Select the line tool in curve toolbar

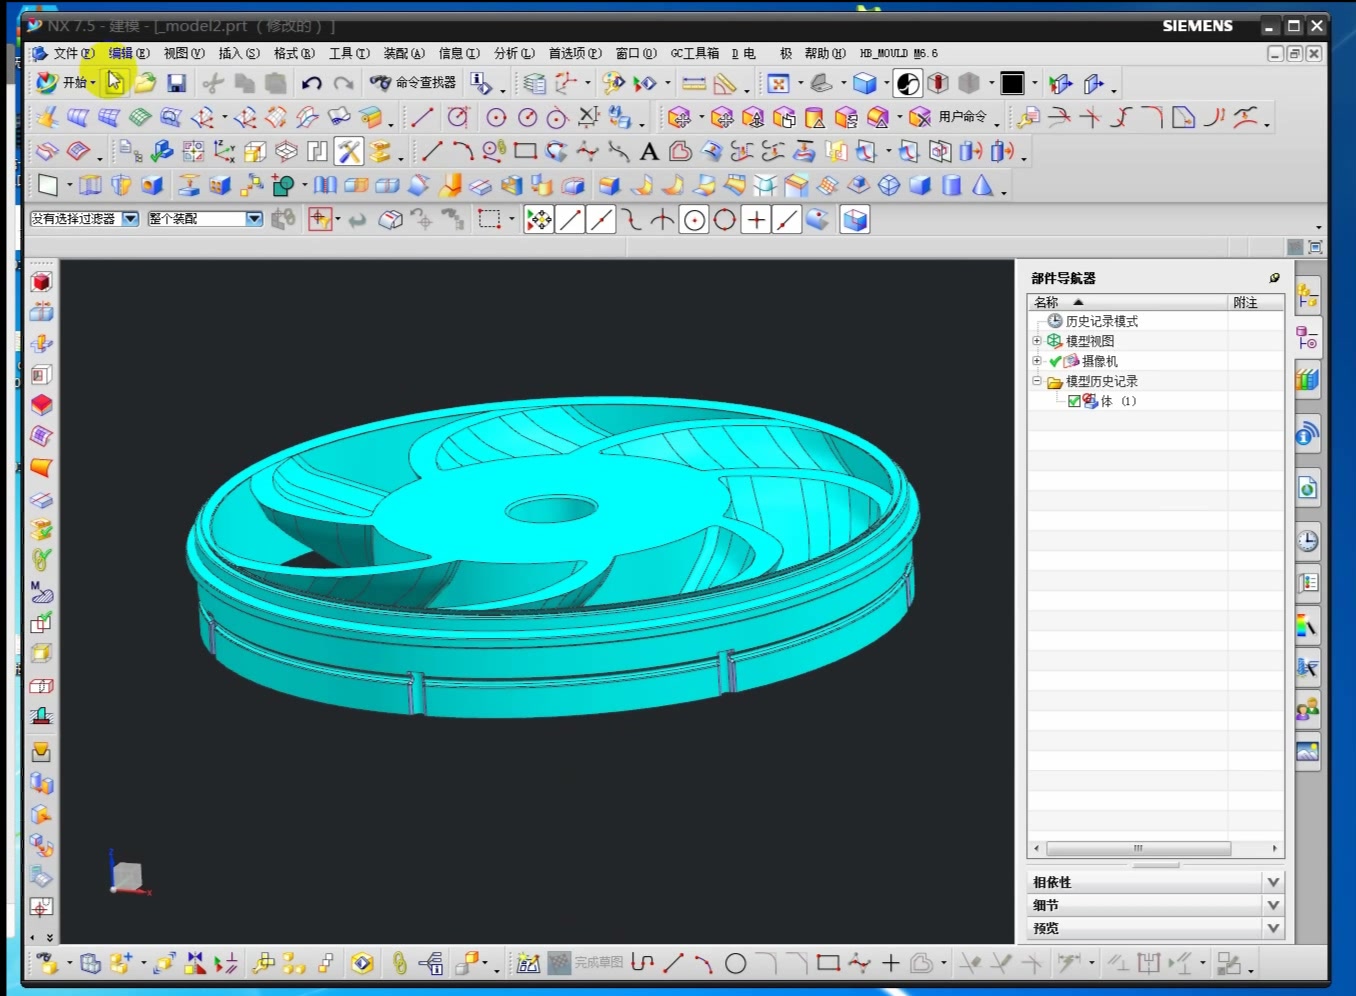click(x=432, y=152)
